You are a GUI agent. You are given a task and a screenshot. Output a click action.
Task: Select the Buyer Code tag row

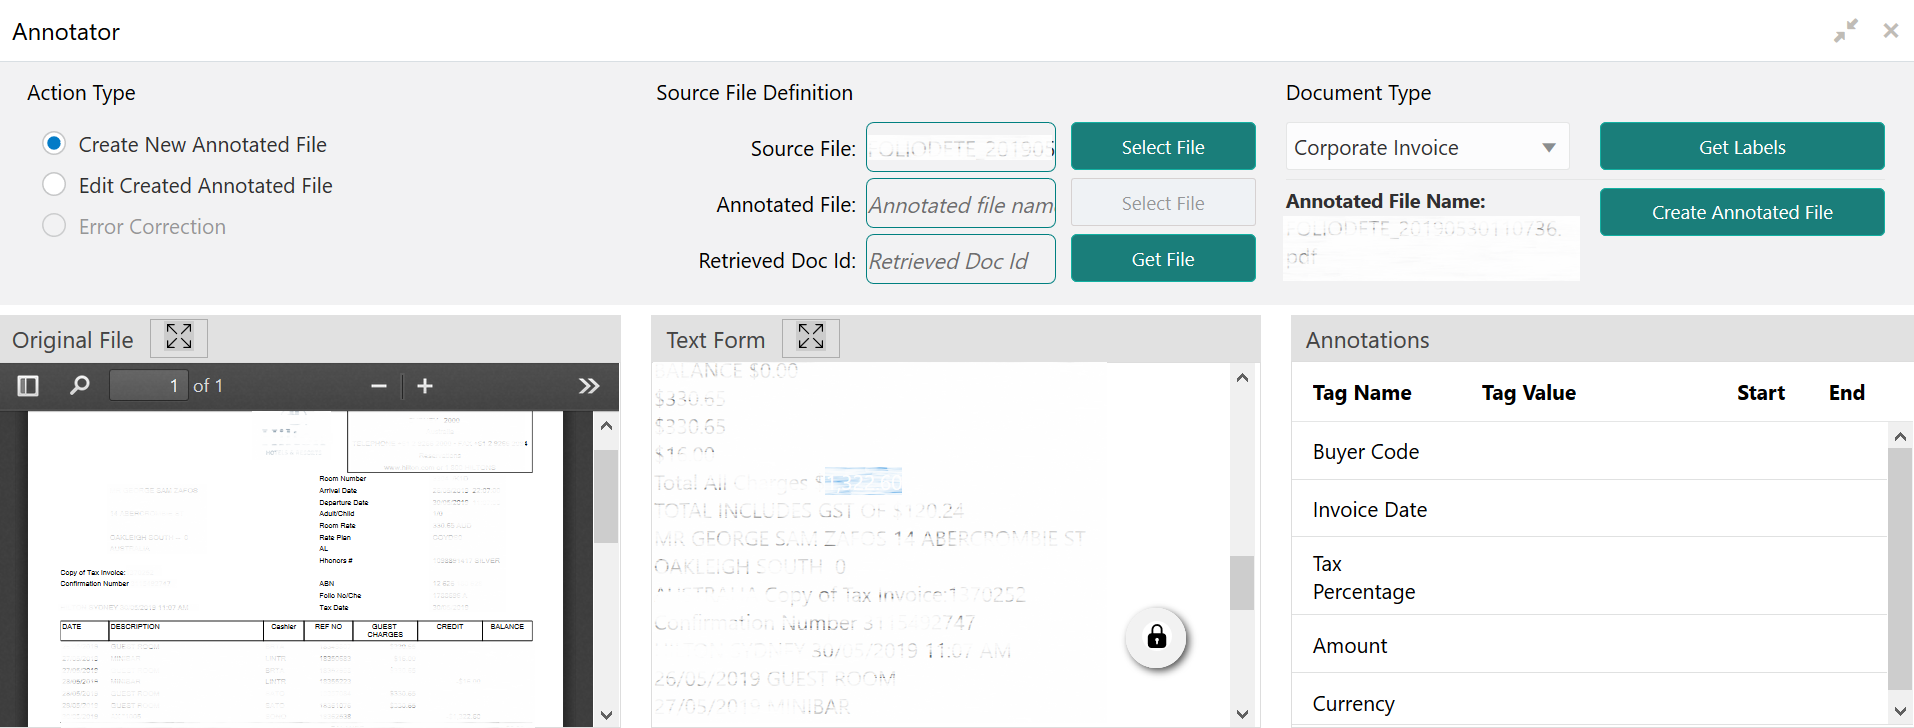(x=1589, y=451)
